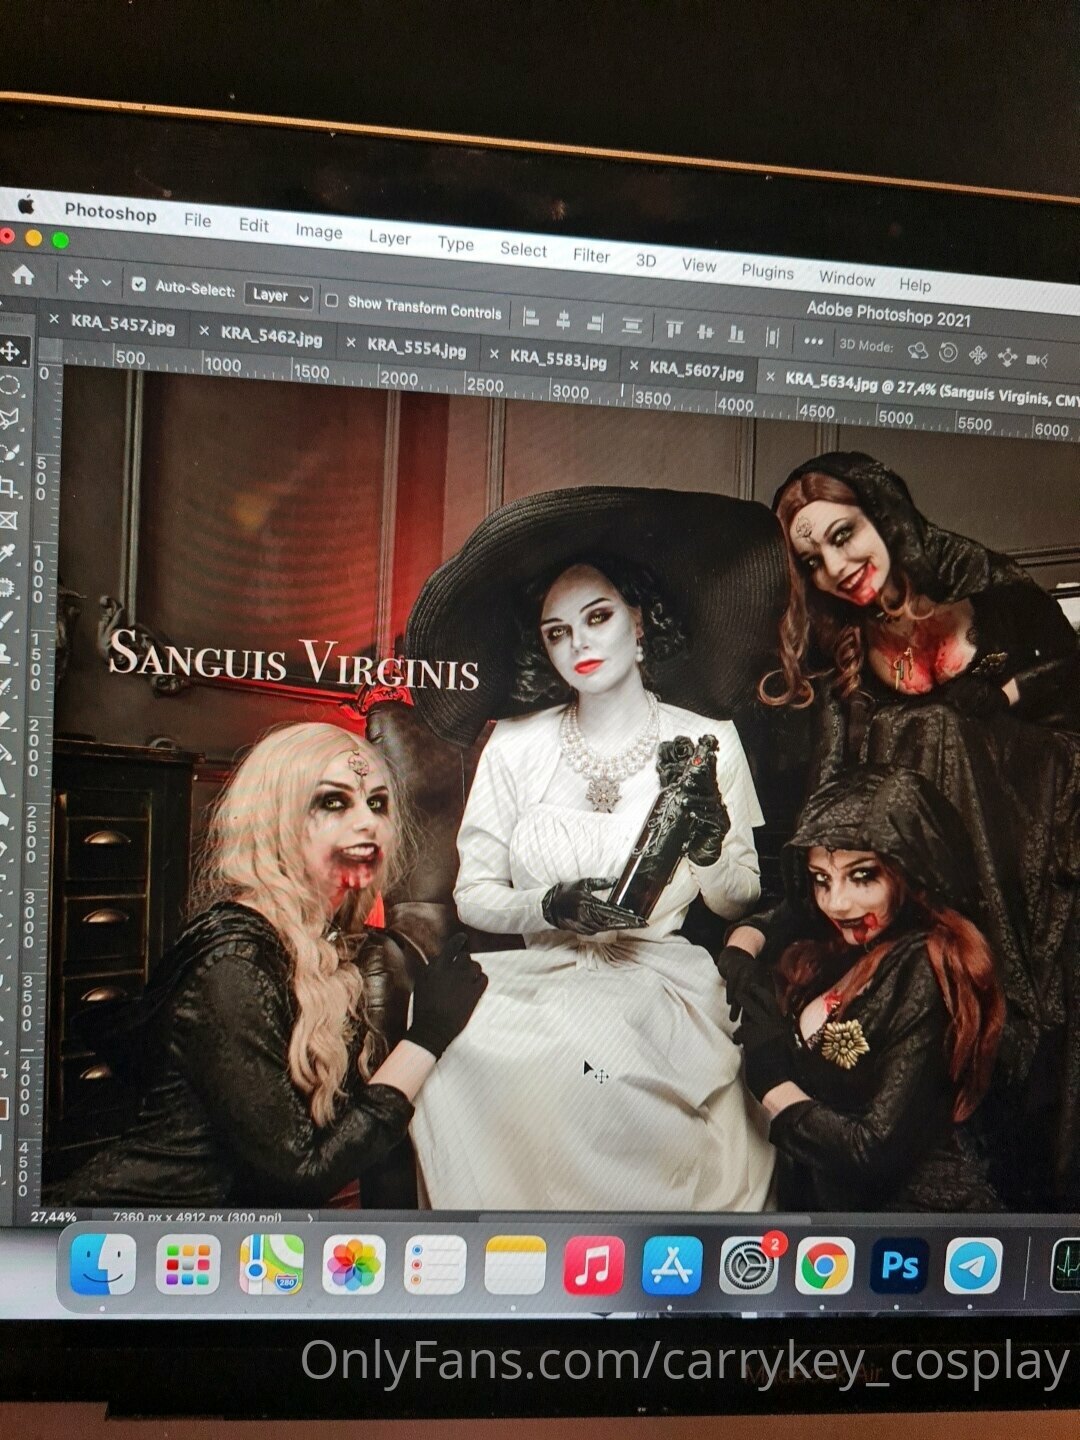This screenshot has height=1440, width=1080.
Task: Open more align options (three dots)
Action: coord(813,340)
